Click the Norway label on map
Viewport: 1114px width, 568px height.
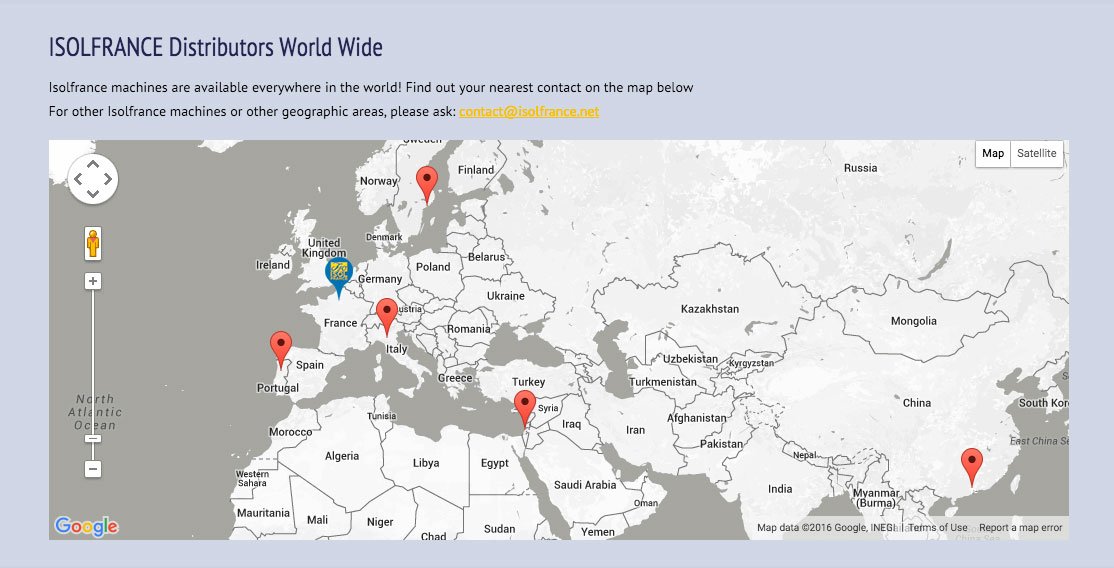(379, 181)
